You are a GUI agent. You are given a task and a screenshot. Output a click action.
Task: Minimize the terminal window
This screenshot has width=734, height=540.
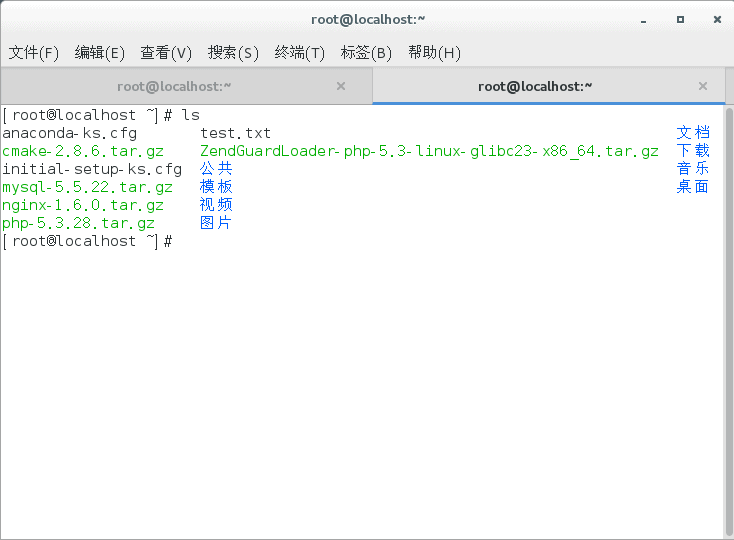coord(644,20)
